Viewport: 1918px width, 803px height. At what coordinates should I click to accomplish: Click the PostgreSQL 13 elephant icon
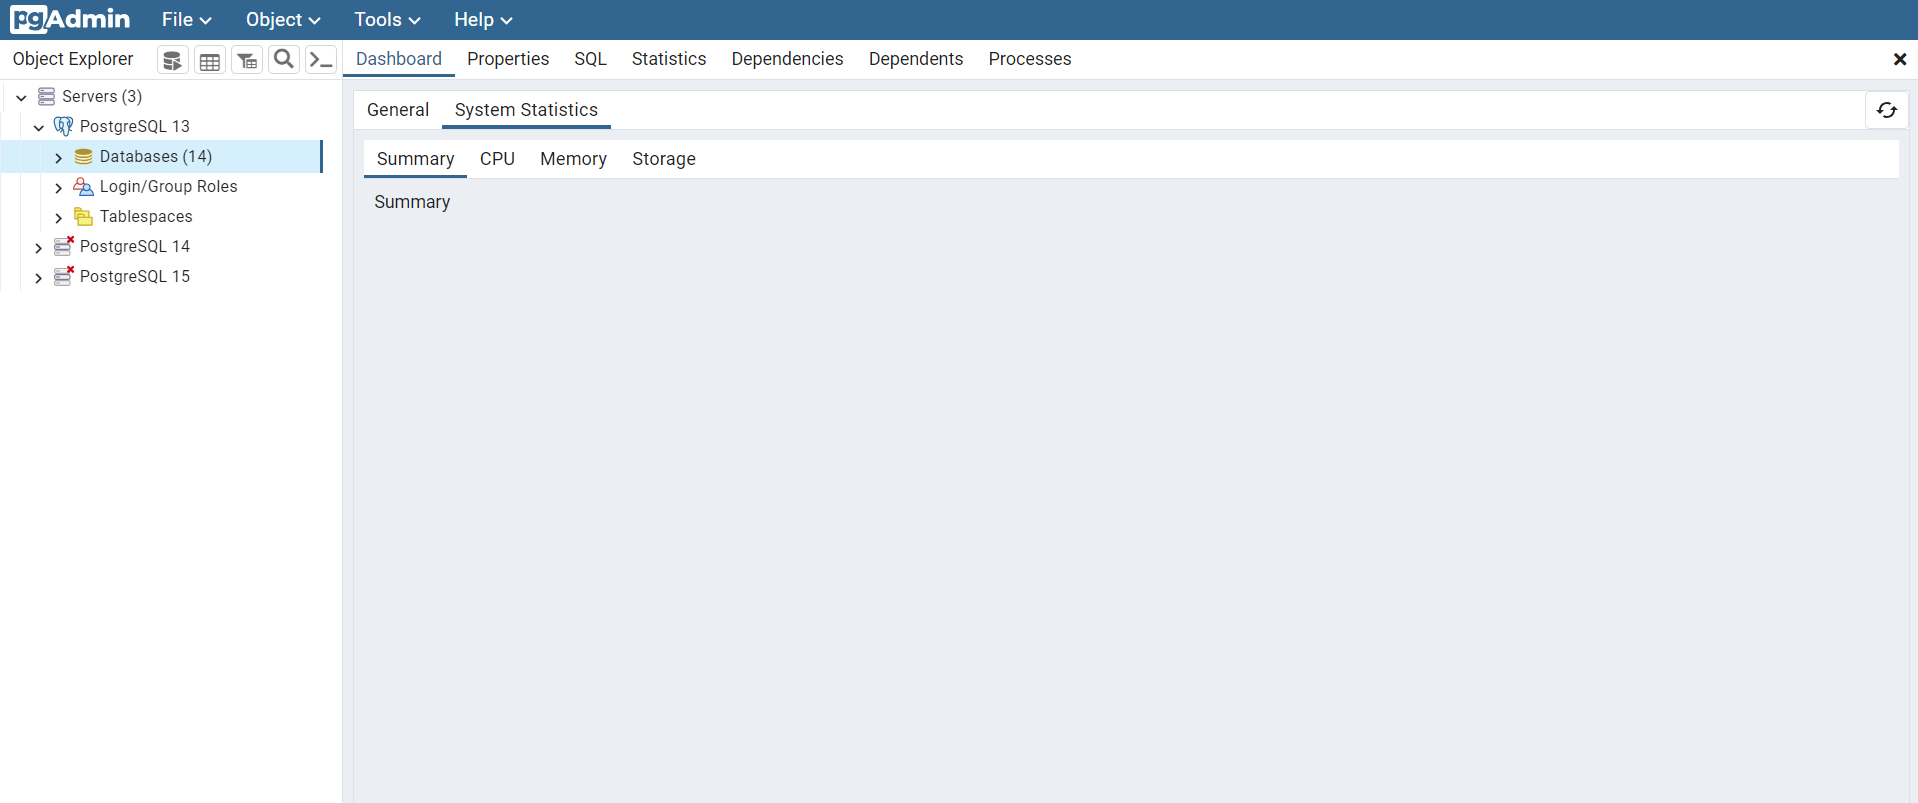tap(63, 126)
